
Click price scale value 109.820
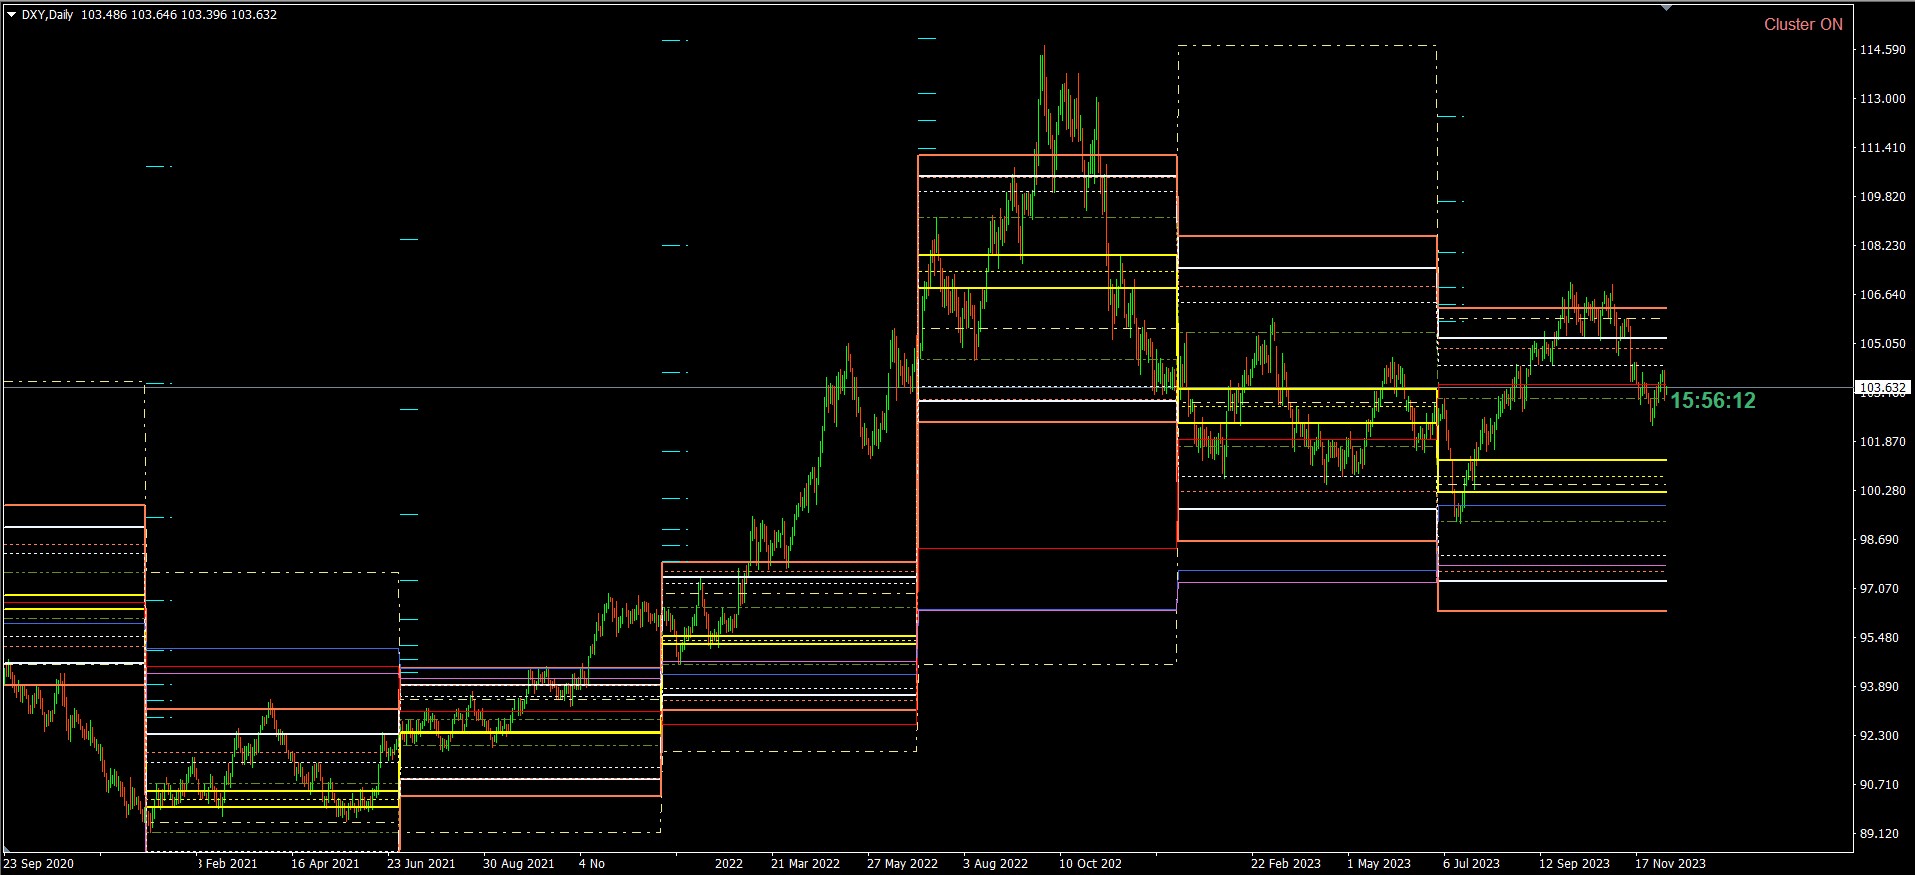point(1881,197)
